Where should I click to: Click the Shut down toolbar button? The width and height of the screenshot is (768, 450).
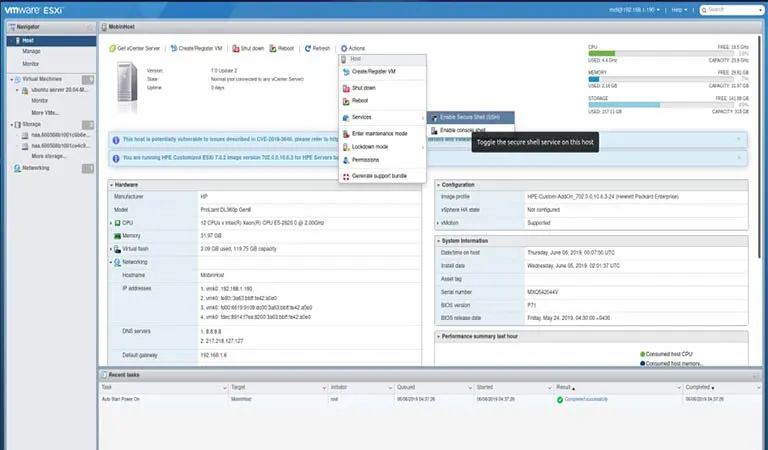248,48
